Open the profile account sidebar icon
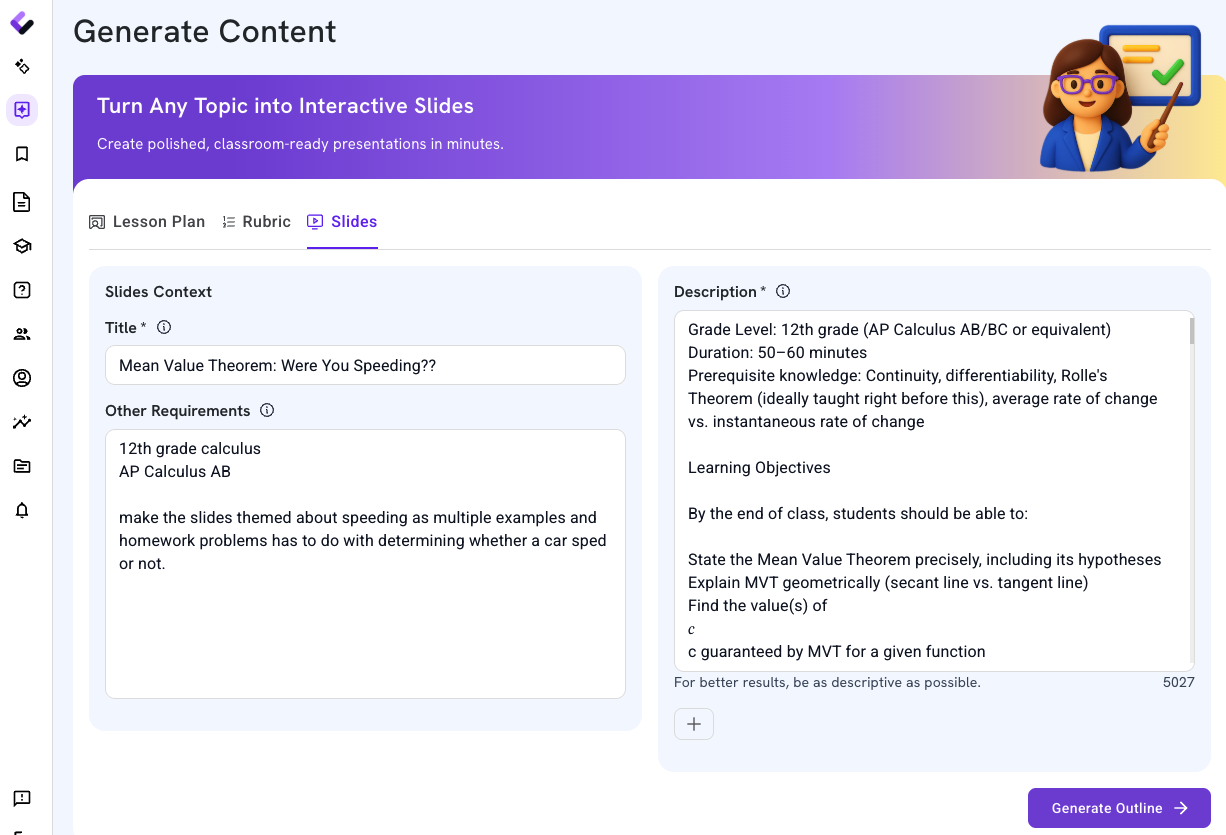Image resolution: width=1226 pixels, height=835 pixels. [22, 378]
